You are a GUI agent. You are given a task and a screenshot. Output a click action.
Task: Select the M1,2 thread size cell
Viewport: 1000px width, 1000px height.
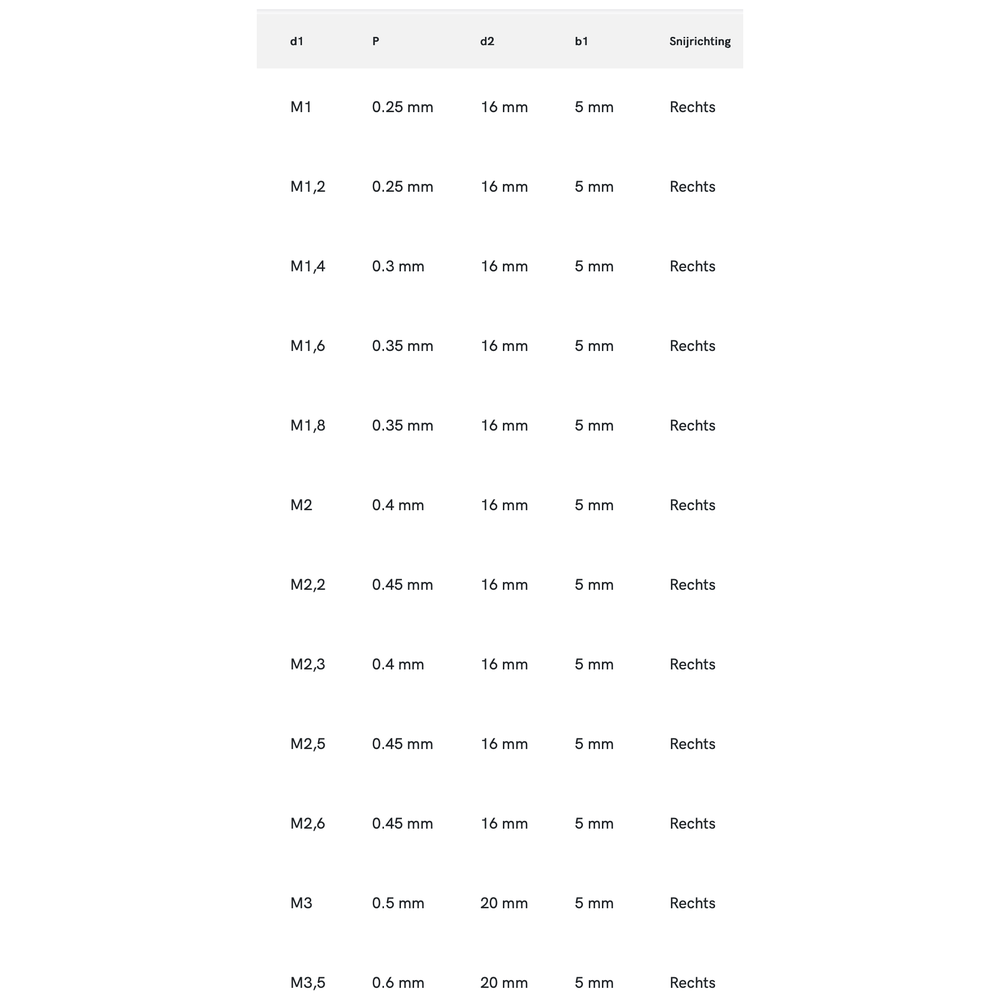coord(308,187)
